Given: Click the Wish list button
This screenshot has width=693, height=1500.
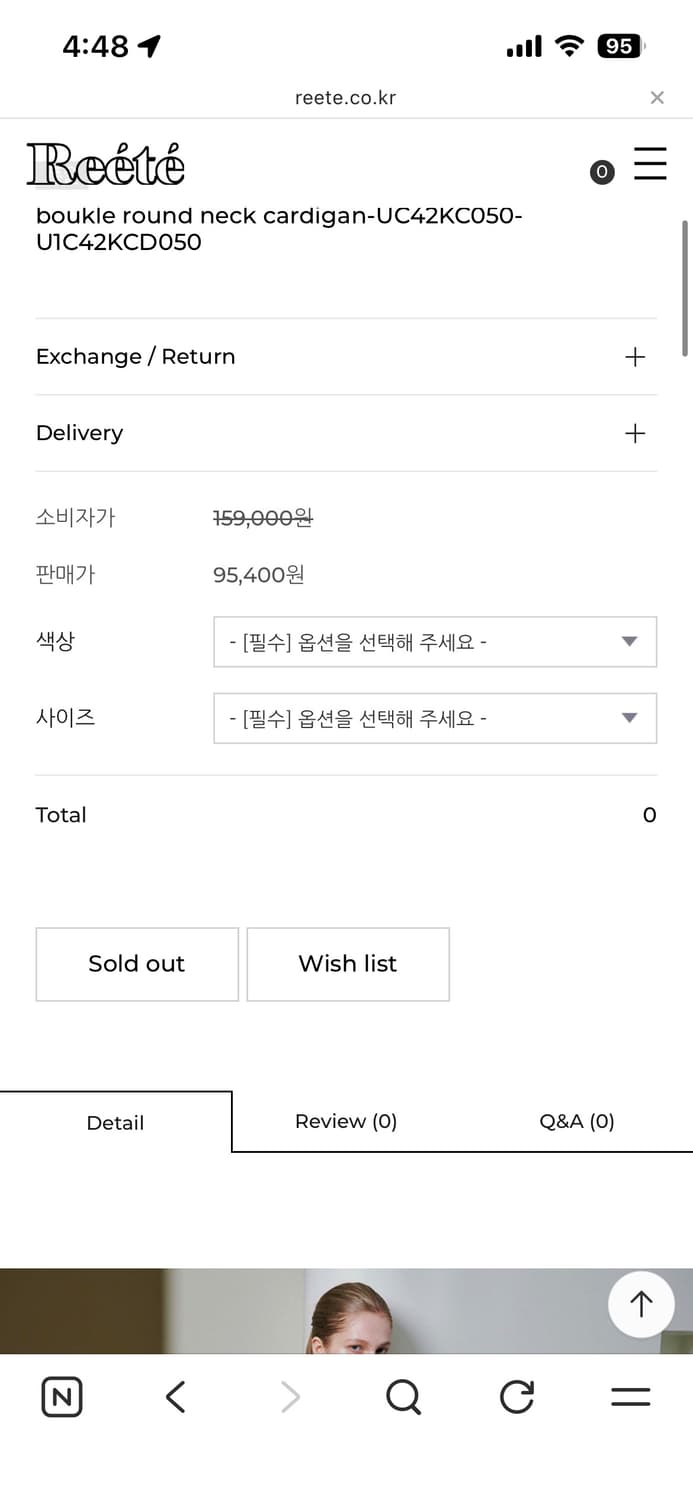Looking at the screenshot, I should (x=348, y=964).
